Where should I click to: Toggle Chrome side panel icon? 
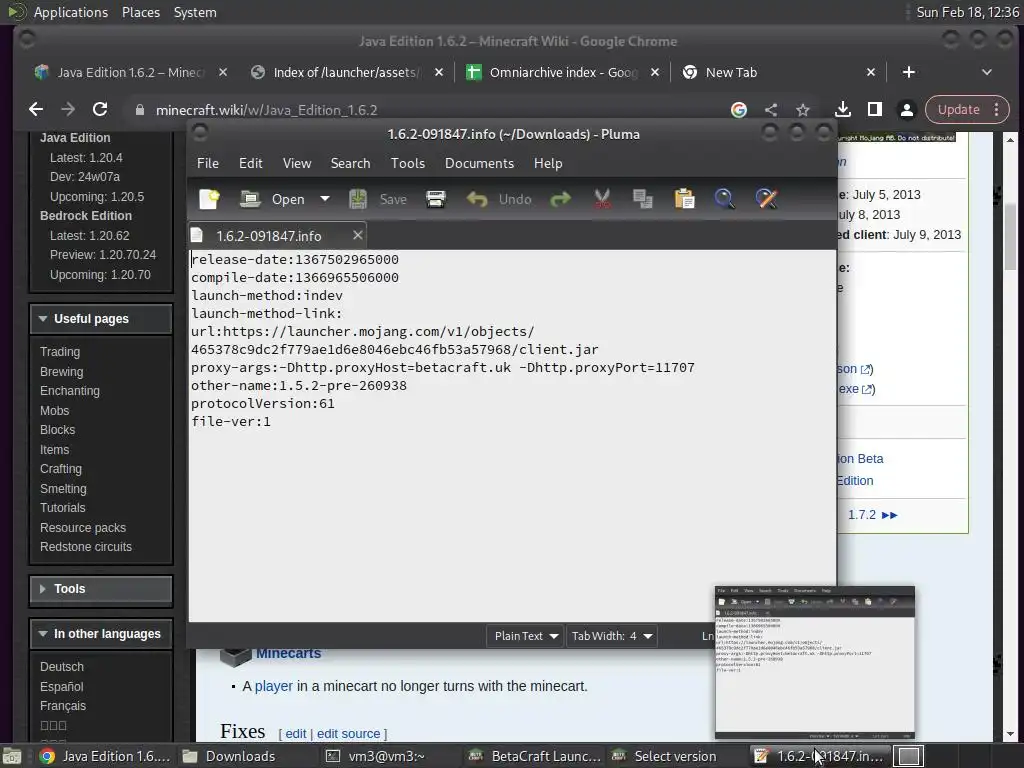point(874,110)
